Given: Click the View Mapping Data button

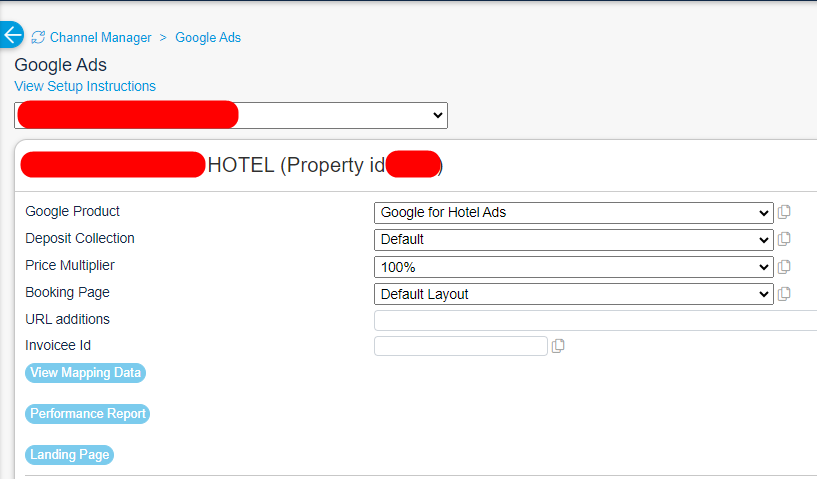Looking at the screenshot, I should pyautogui.click(x=86, y=373).
